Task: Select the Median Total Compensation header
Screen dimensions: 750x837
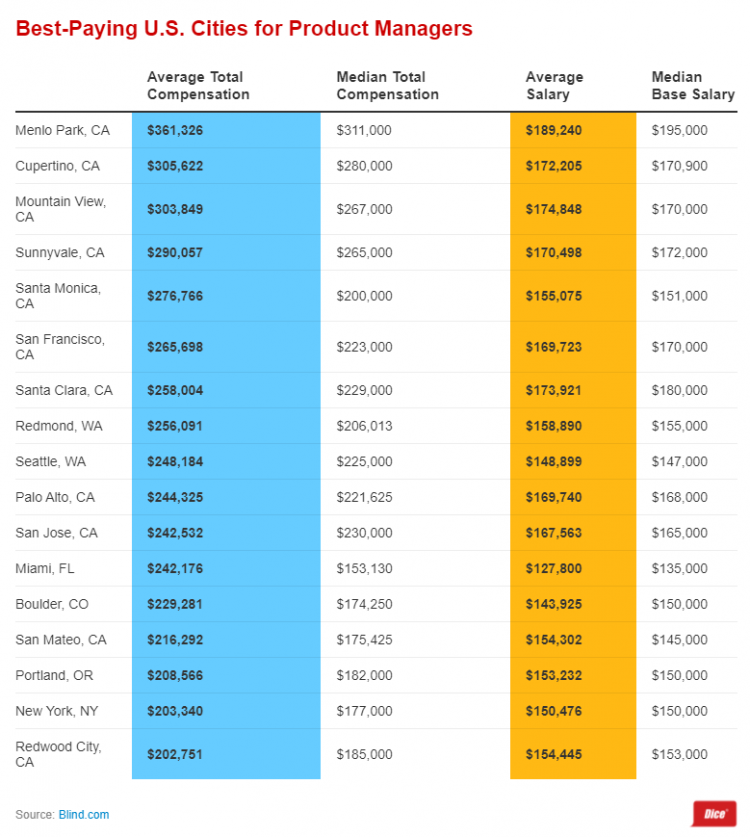Action: point(388,86)
